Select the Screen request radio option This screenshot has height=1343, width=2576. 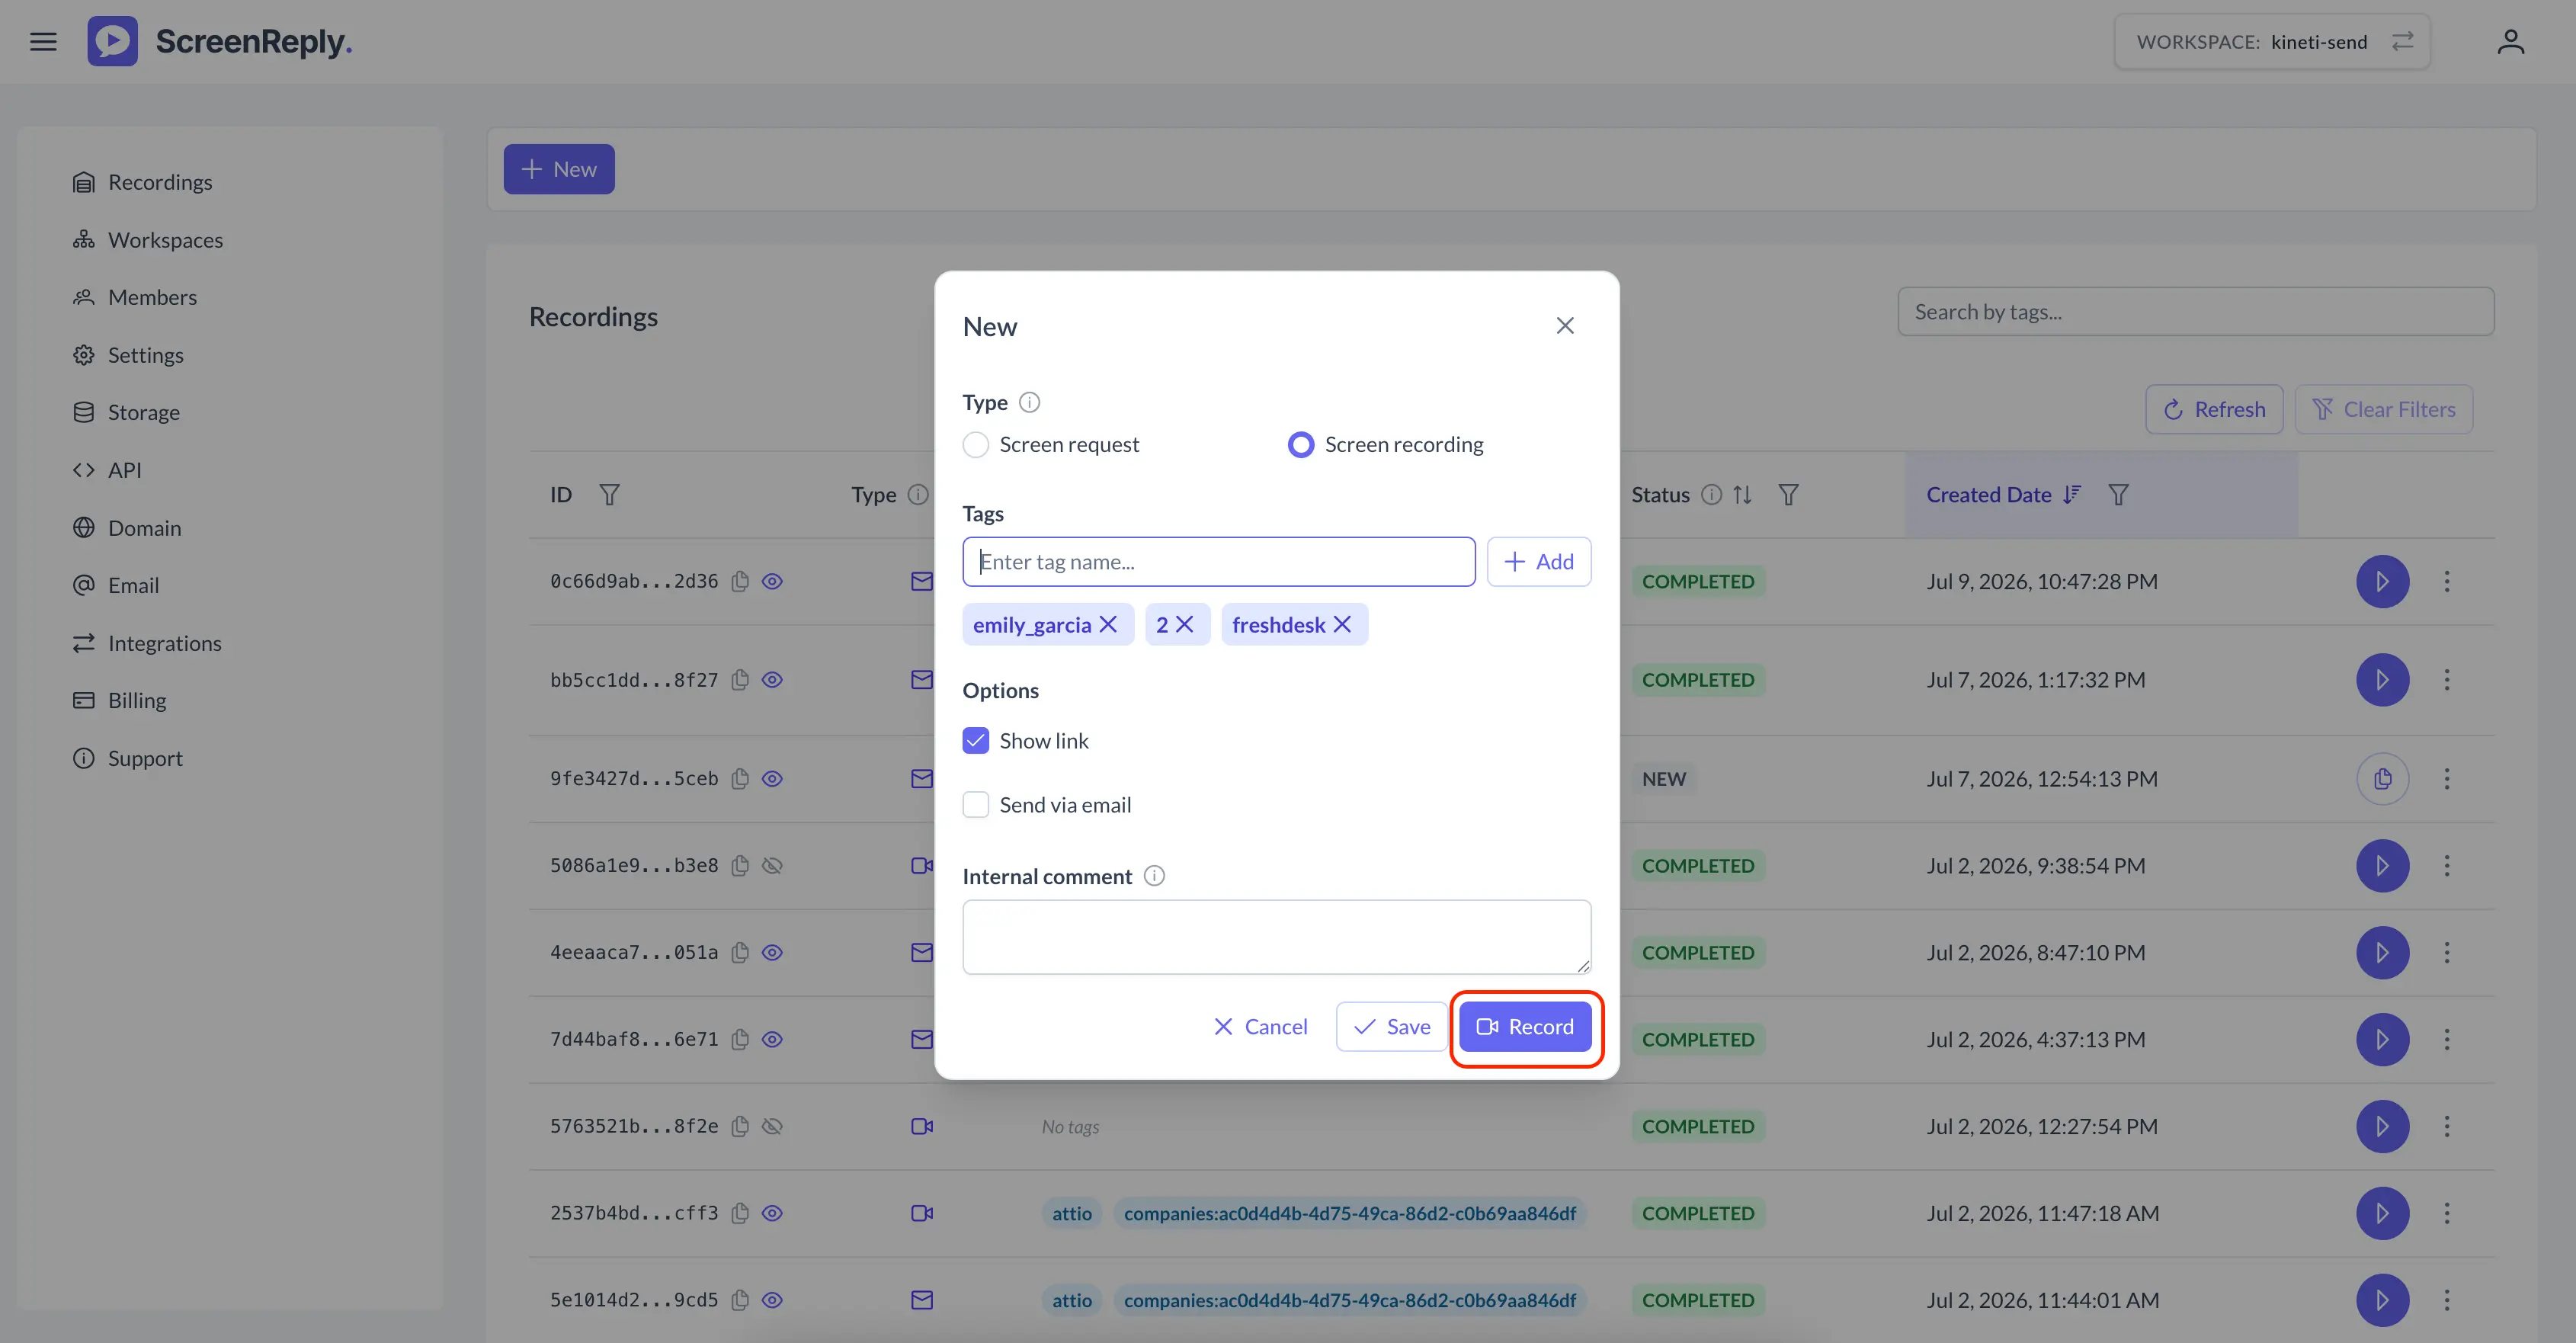coord(976,444)
